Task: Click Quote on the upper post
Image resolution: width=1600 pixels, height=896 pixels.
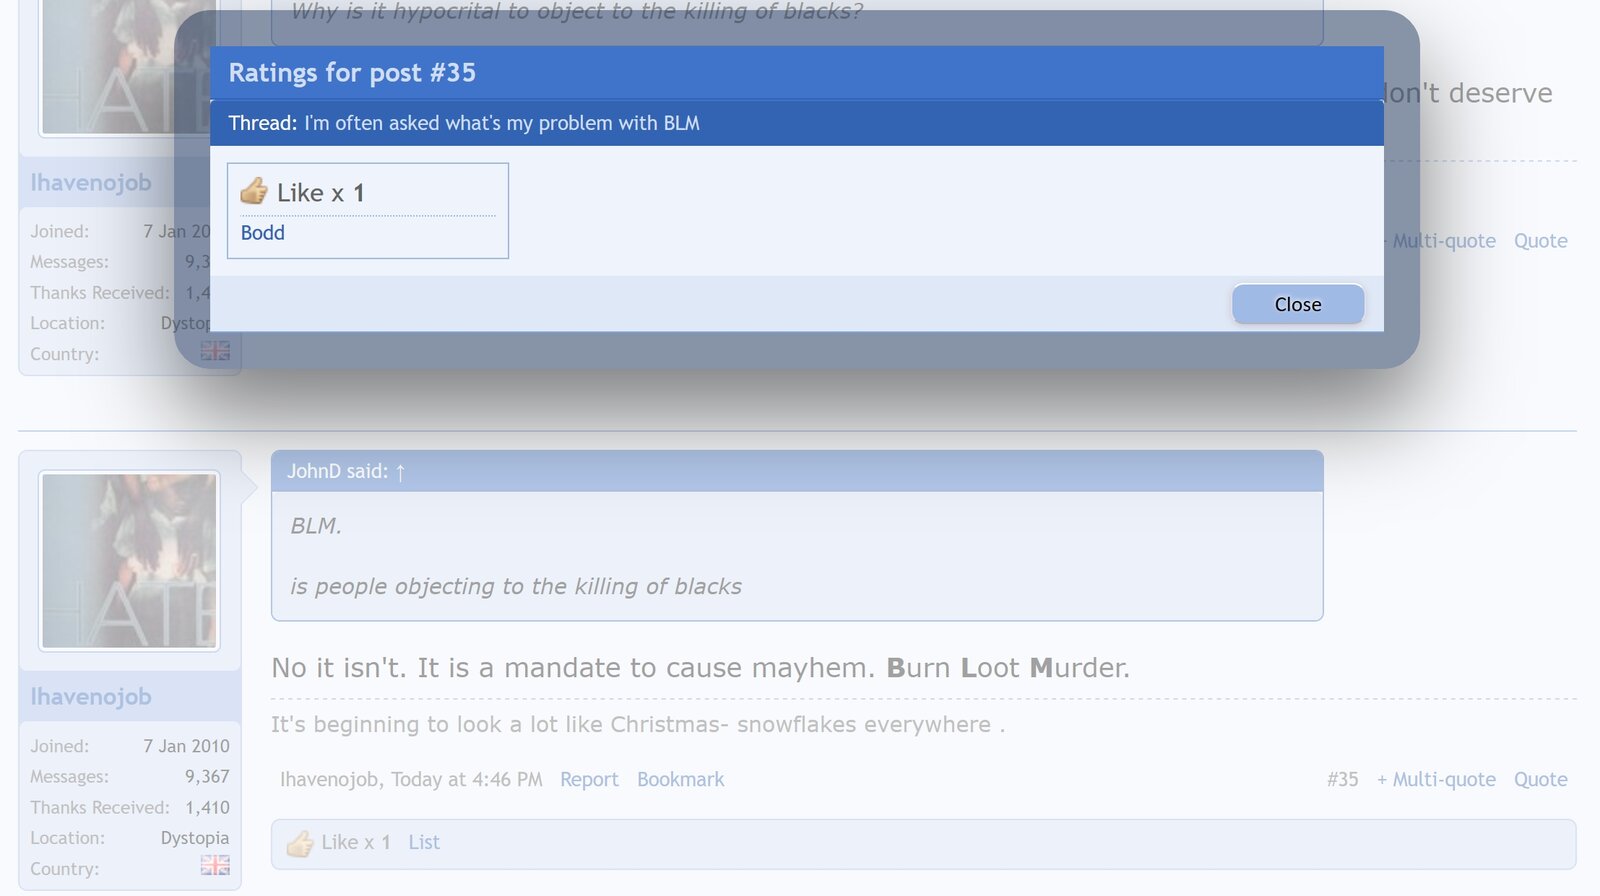Action: pos(1540,241)
